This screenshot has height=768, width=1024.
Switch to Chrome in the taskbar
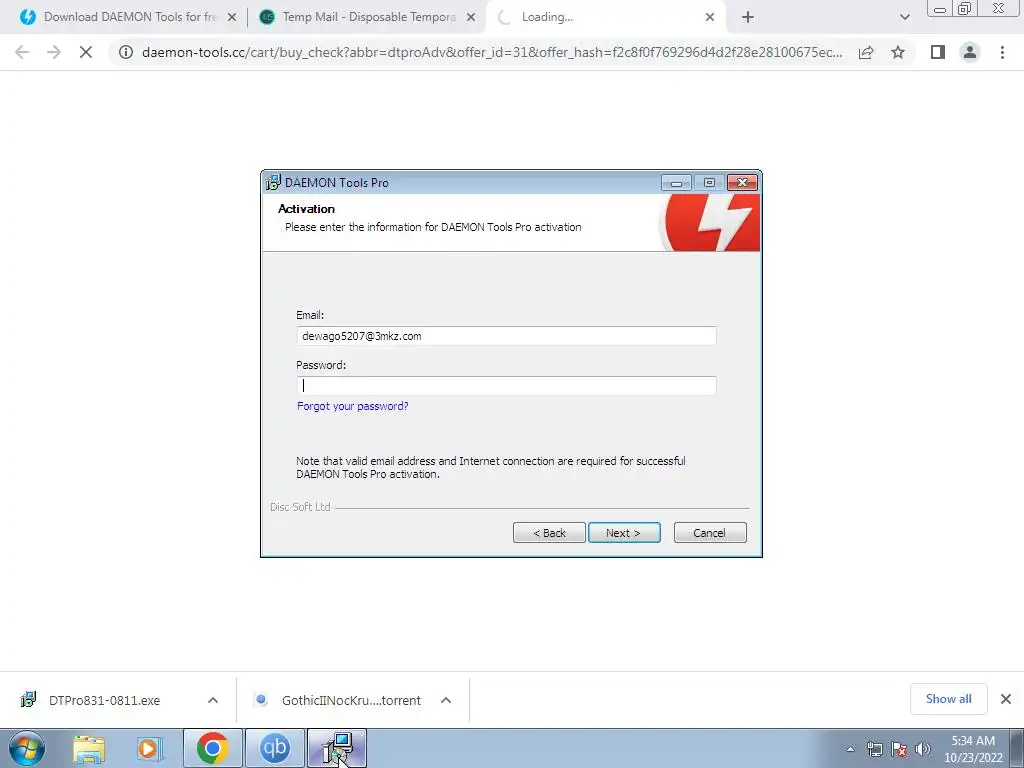[x=212, y=748]
